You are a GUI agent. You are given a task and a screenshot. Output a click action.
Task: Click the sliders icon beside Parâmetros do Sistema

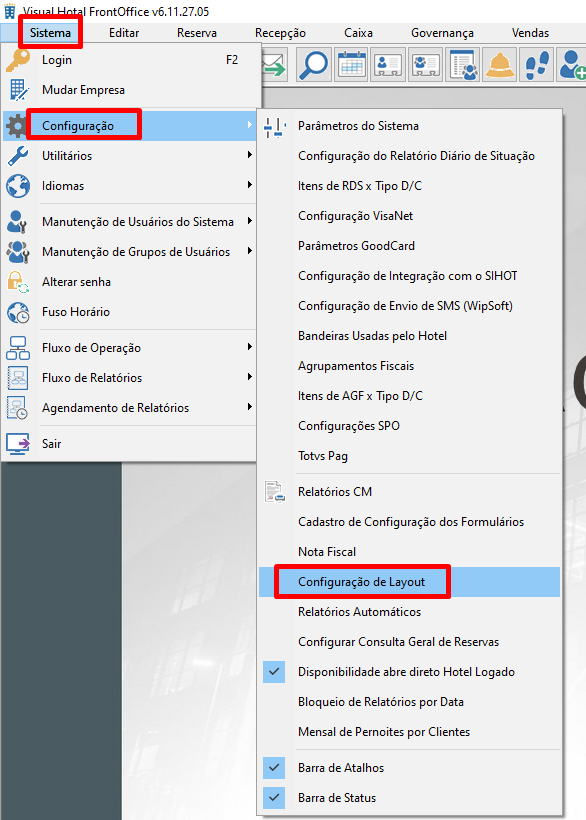pos(274,127)
